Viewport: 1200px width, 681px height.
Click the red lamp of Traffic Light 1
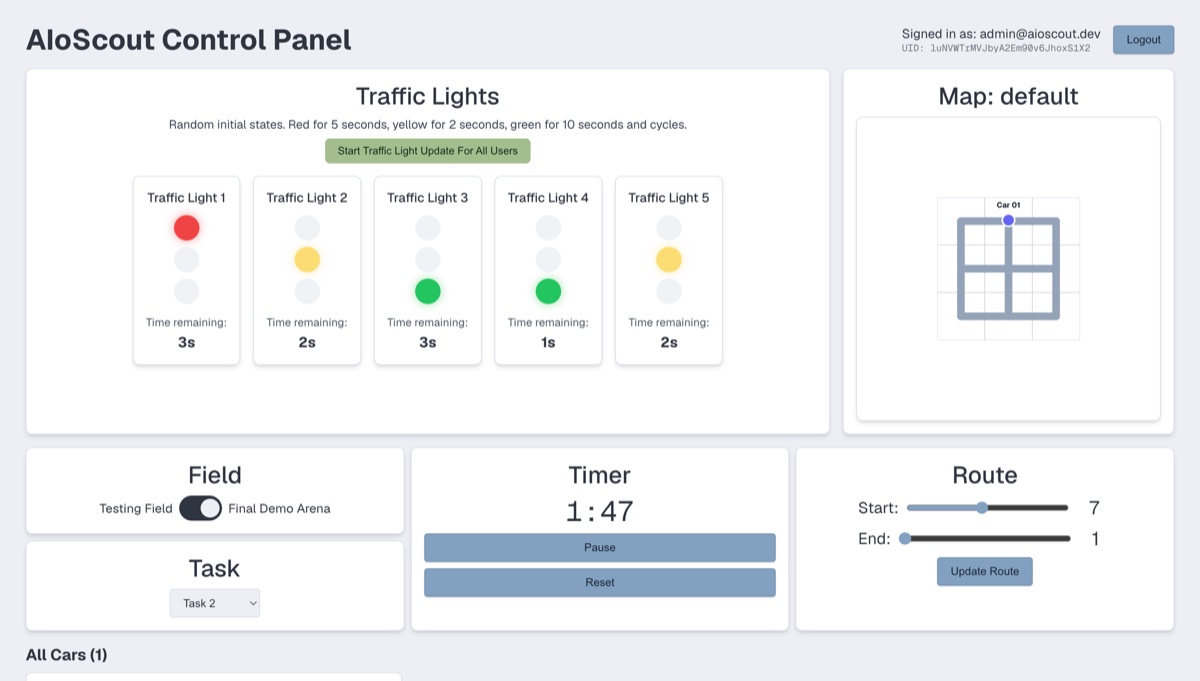187,228
